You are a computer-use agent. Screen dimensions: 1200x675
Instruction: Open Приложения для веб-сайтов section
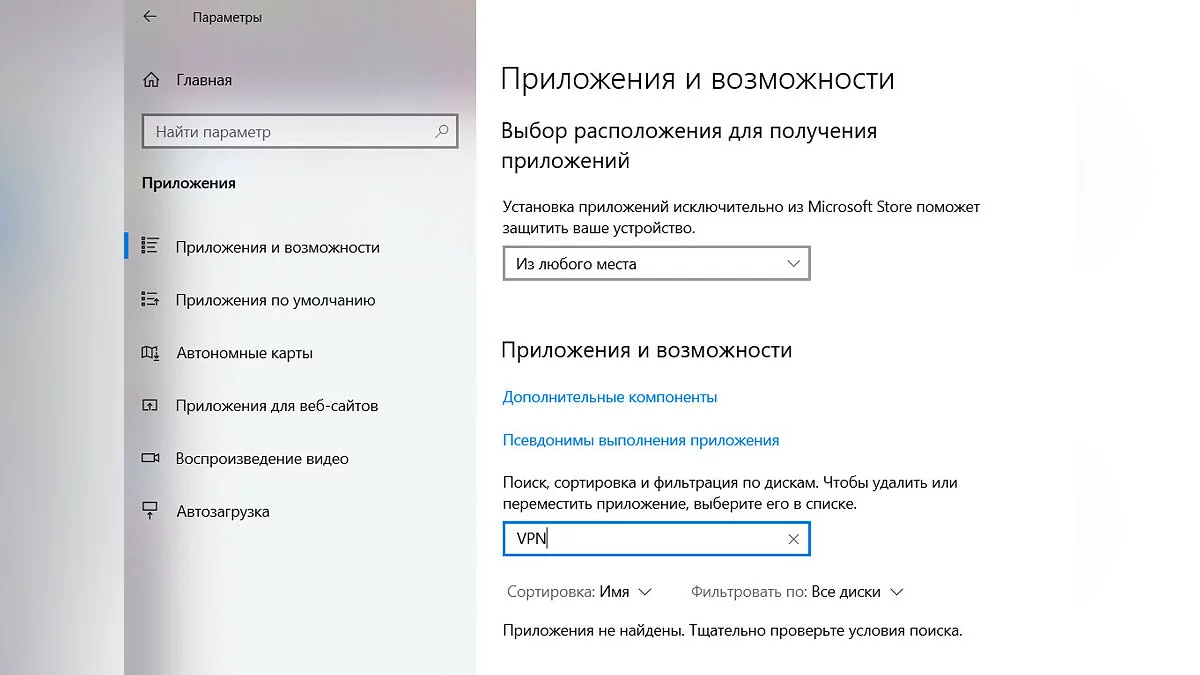pos(277,406)
